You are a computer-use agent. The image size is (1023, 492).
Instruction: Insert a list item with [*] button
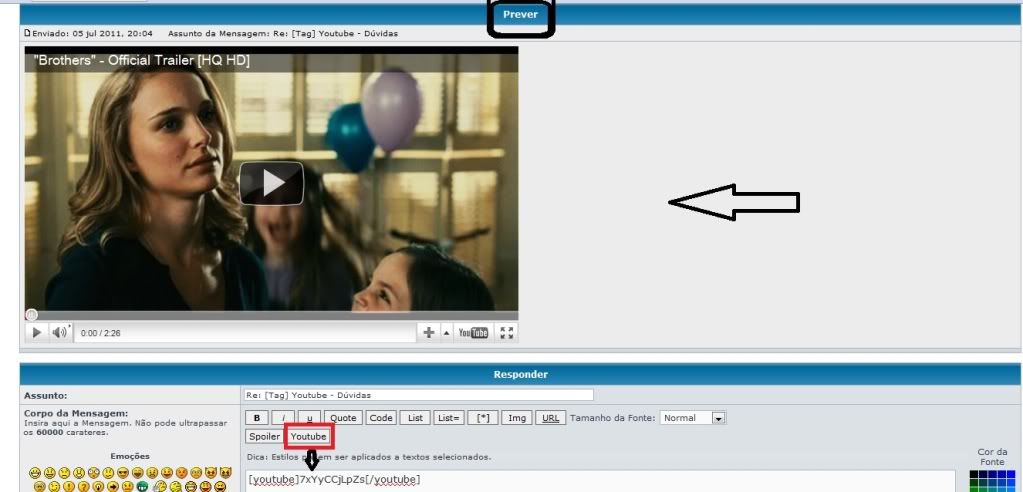483,418
